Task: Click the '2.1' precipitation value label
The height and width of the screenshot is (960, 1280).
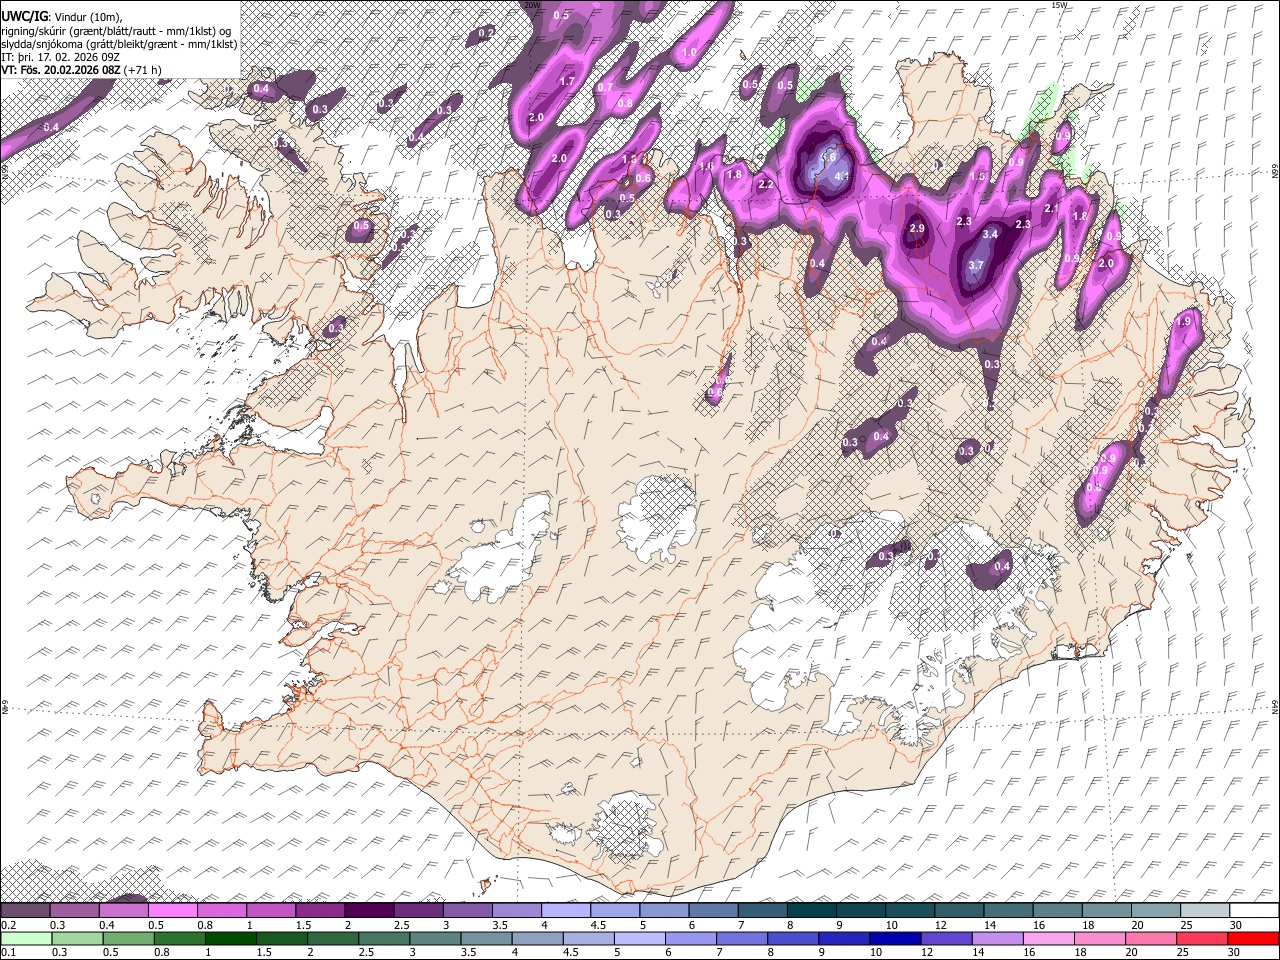Action: (x=1051, y=208)
